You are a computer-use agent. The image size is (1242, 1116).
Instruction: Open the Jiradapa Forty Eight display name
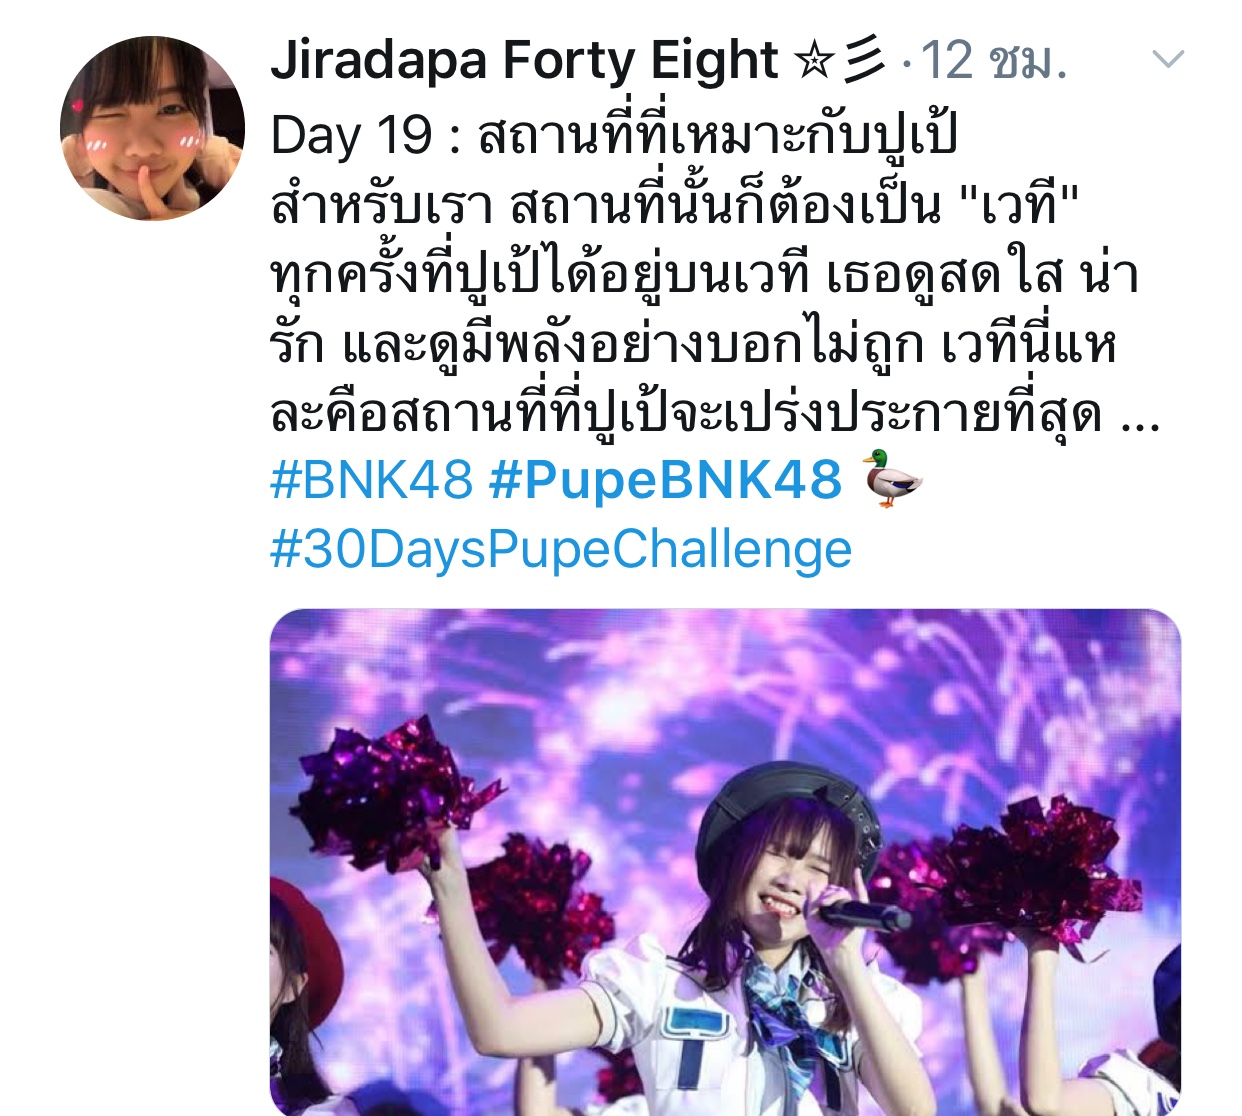(x=523, y=60)
